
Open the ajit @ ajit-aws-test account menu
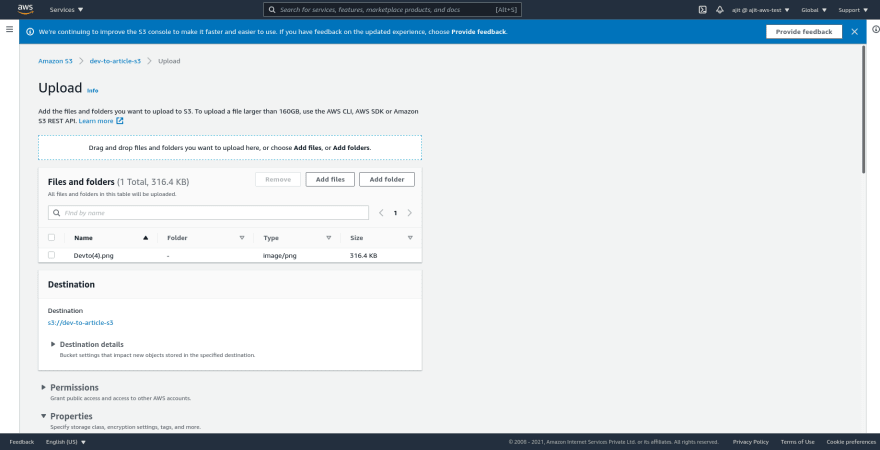760,10
